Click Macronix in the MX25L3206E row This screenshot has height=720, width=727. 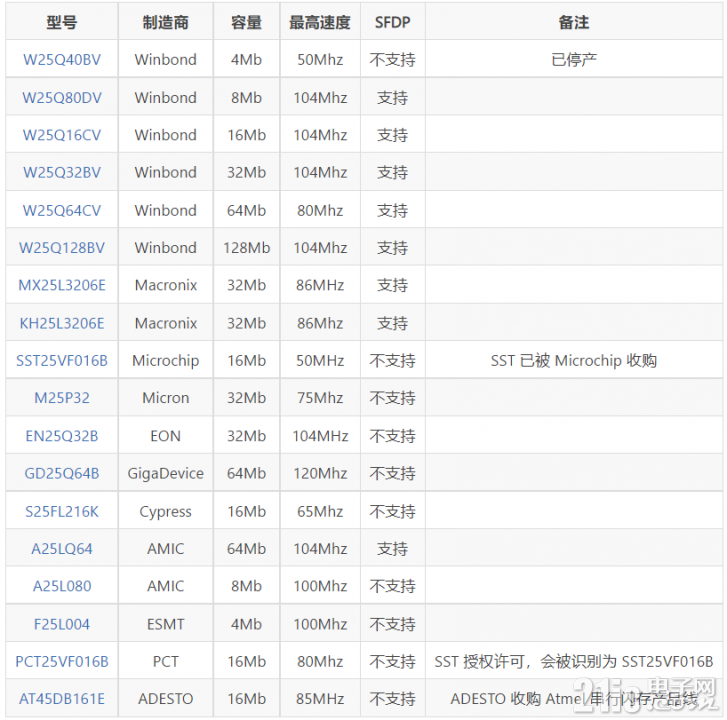166,285
